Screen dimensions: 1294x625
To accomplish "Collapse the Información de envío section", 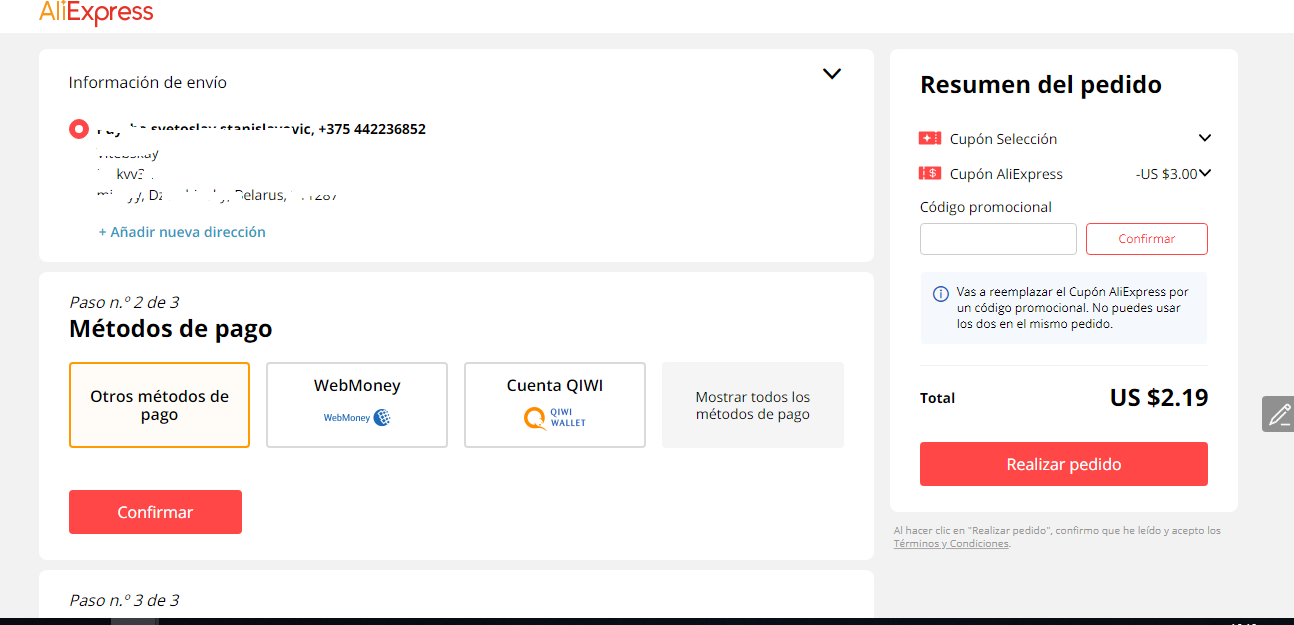I will pos(832,74).
